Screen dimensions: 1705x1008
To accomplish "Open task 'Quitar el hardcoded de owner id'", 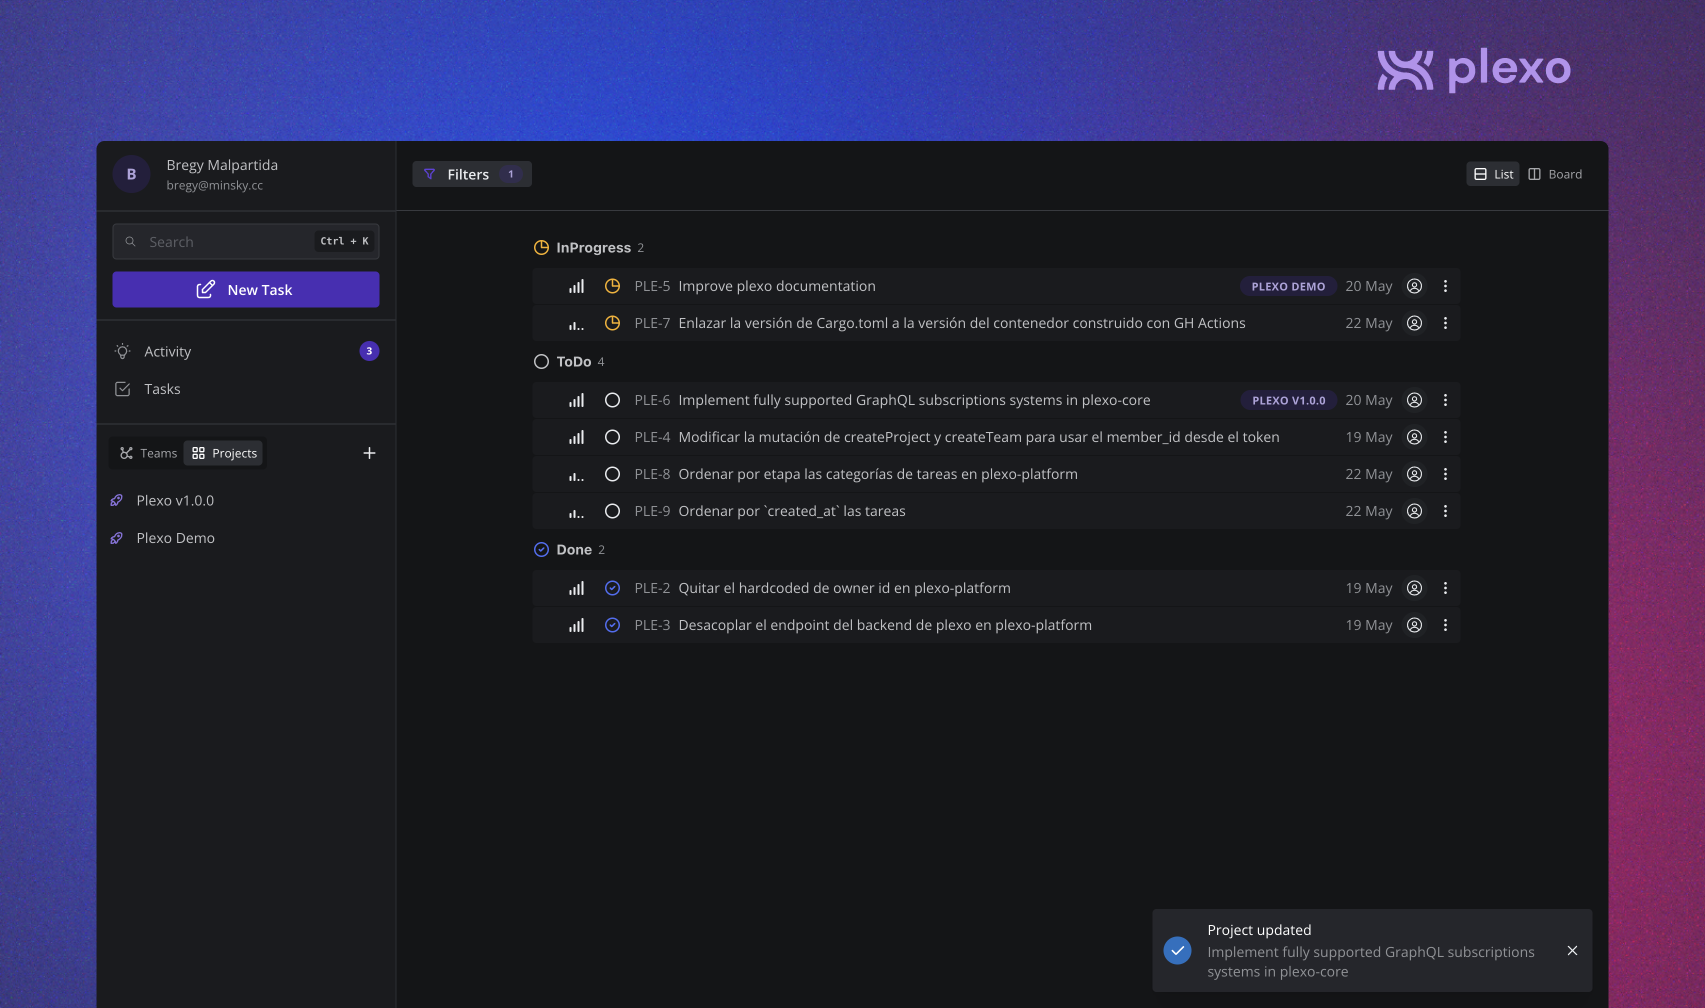I will 845,588.
